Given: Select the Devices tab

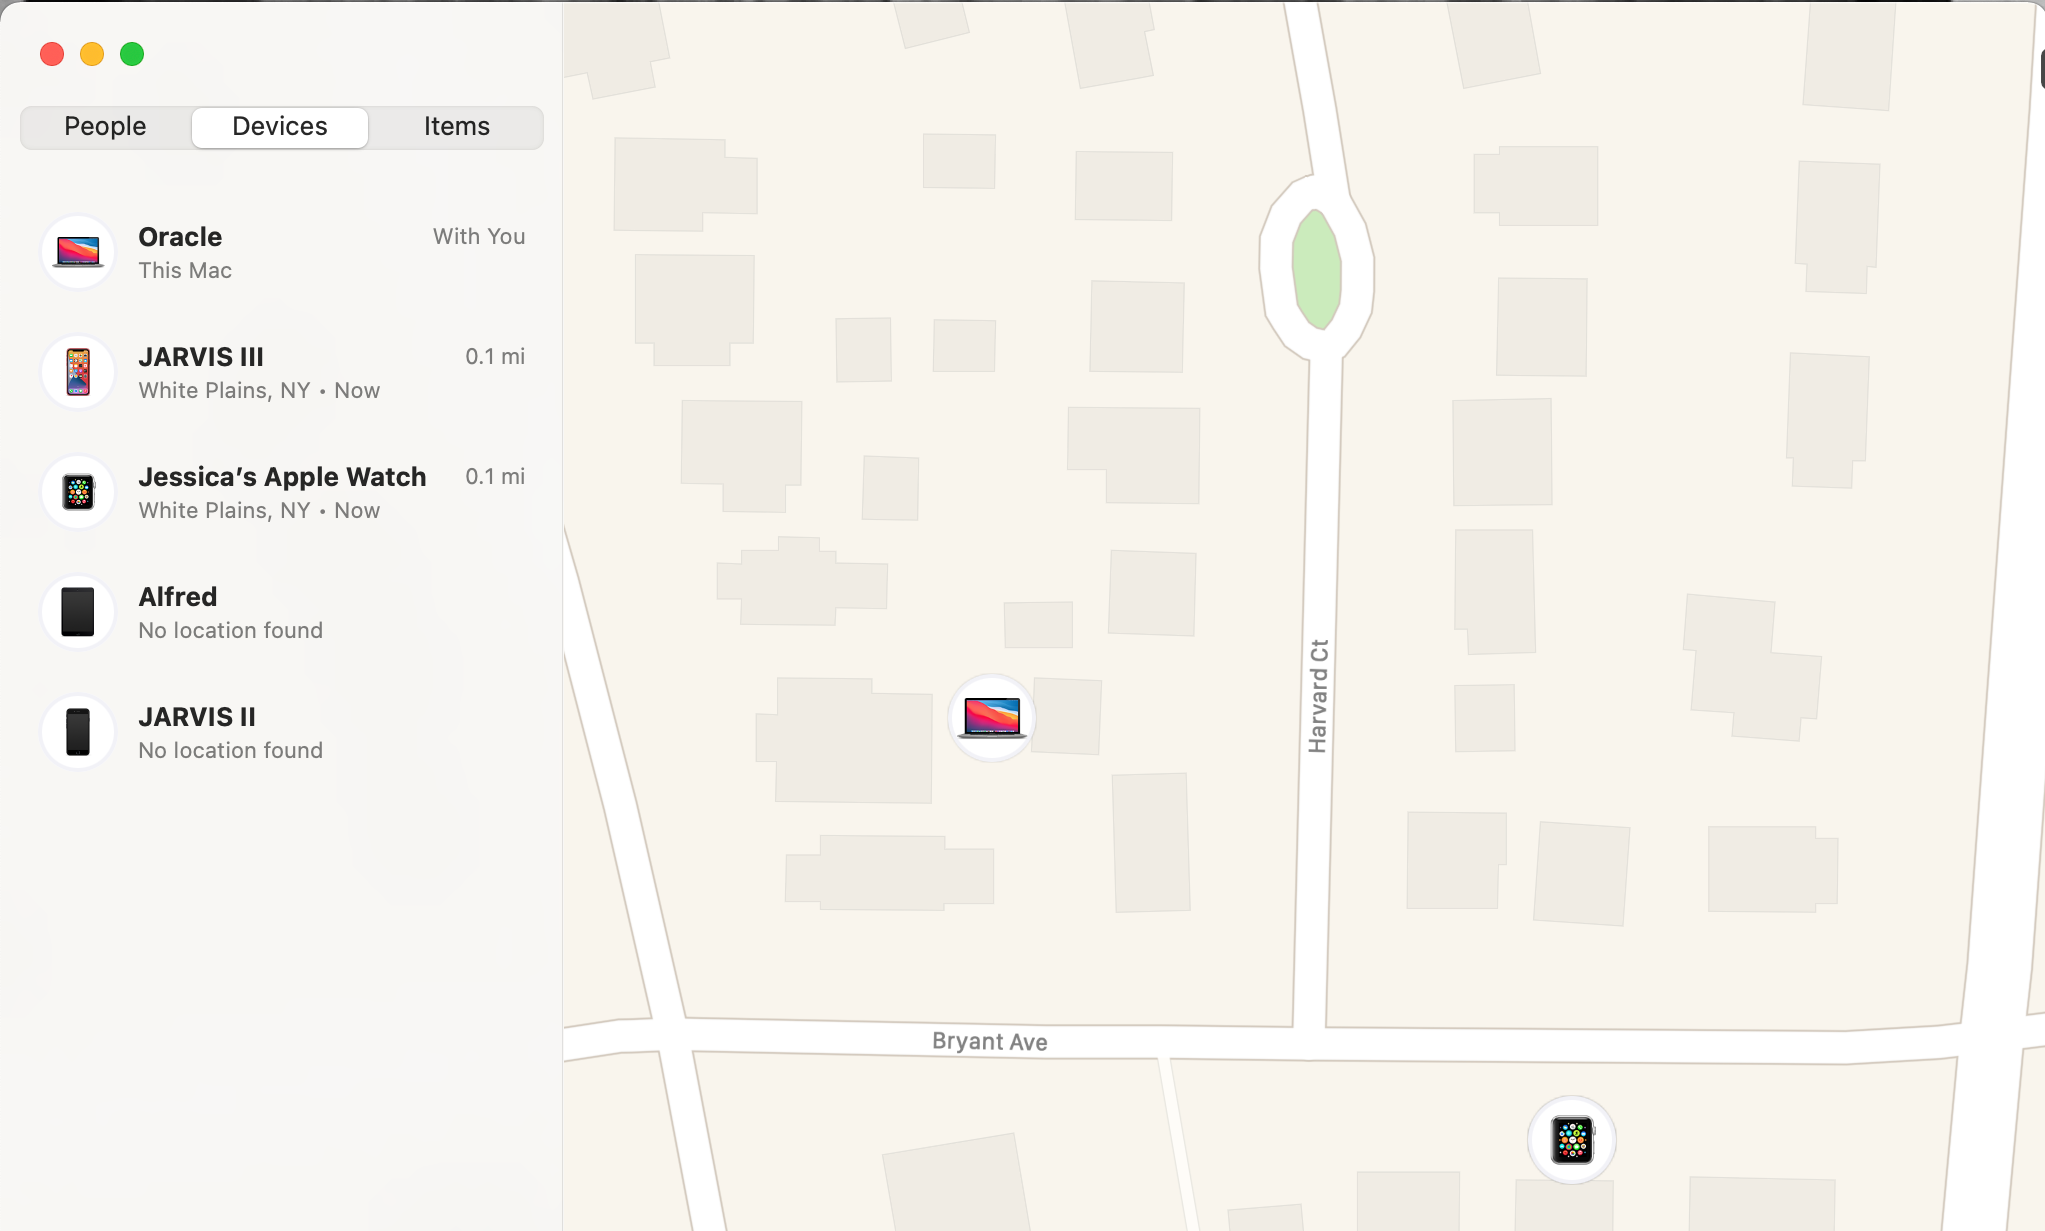Looking at the screenshot, I should pos(280,126).
